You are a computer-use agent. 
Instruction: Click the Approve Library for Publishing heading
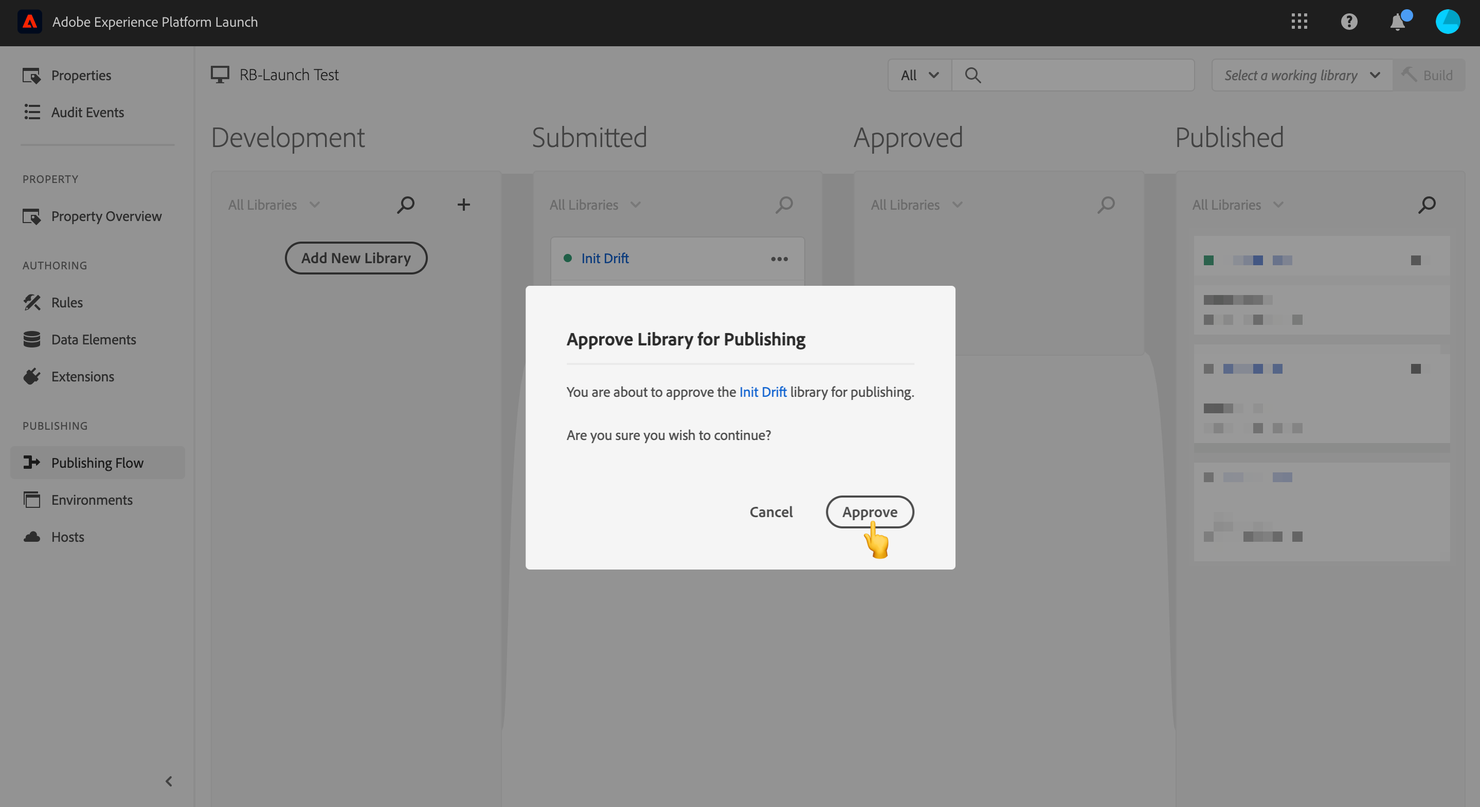pos(686,339)
